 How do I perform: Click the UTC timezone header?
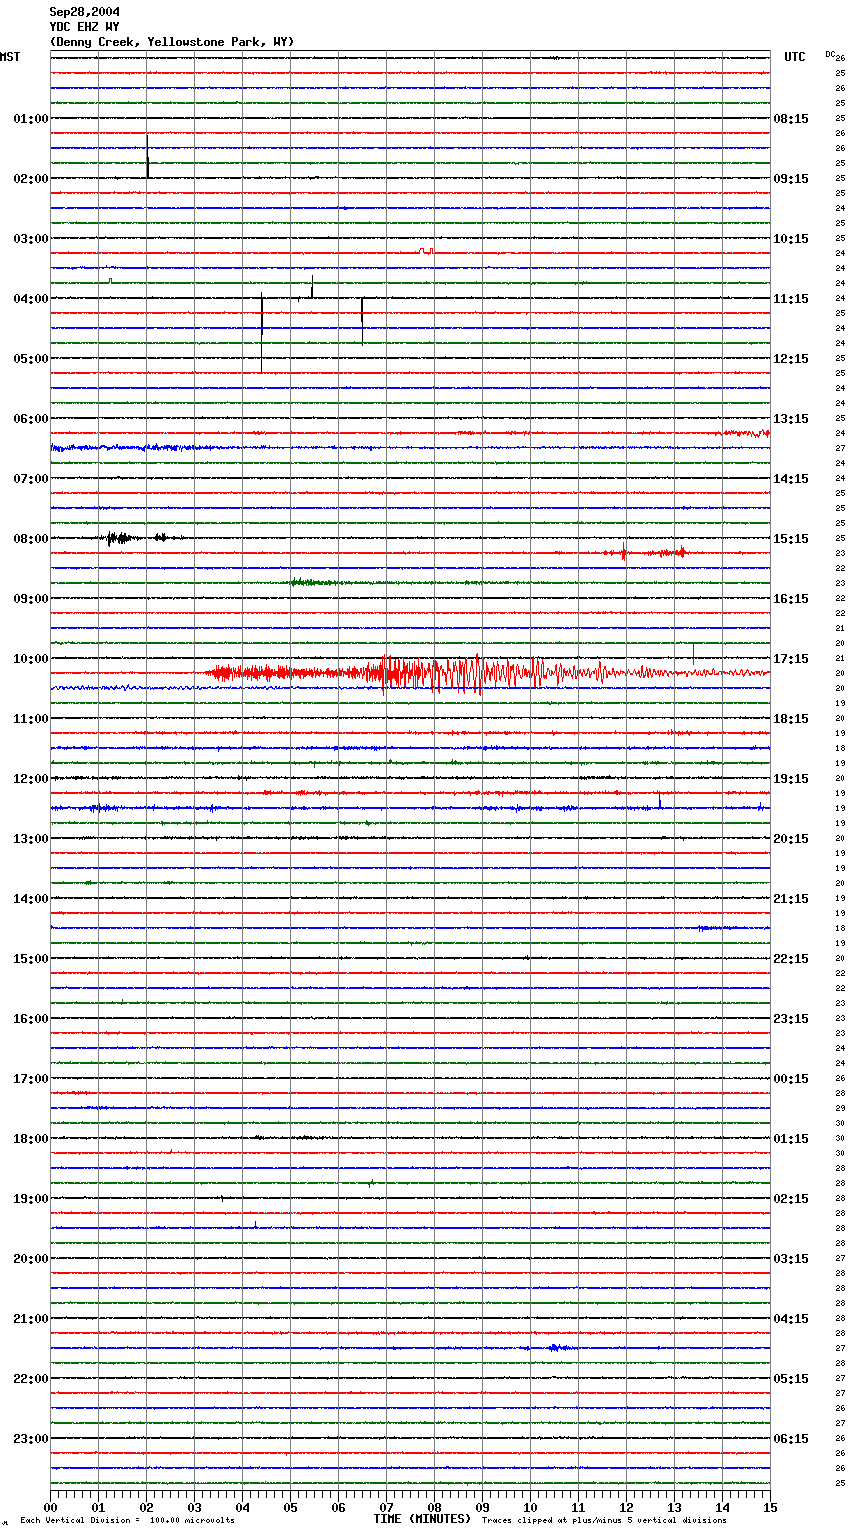(x=795, y=57)
